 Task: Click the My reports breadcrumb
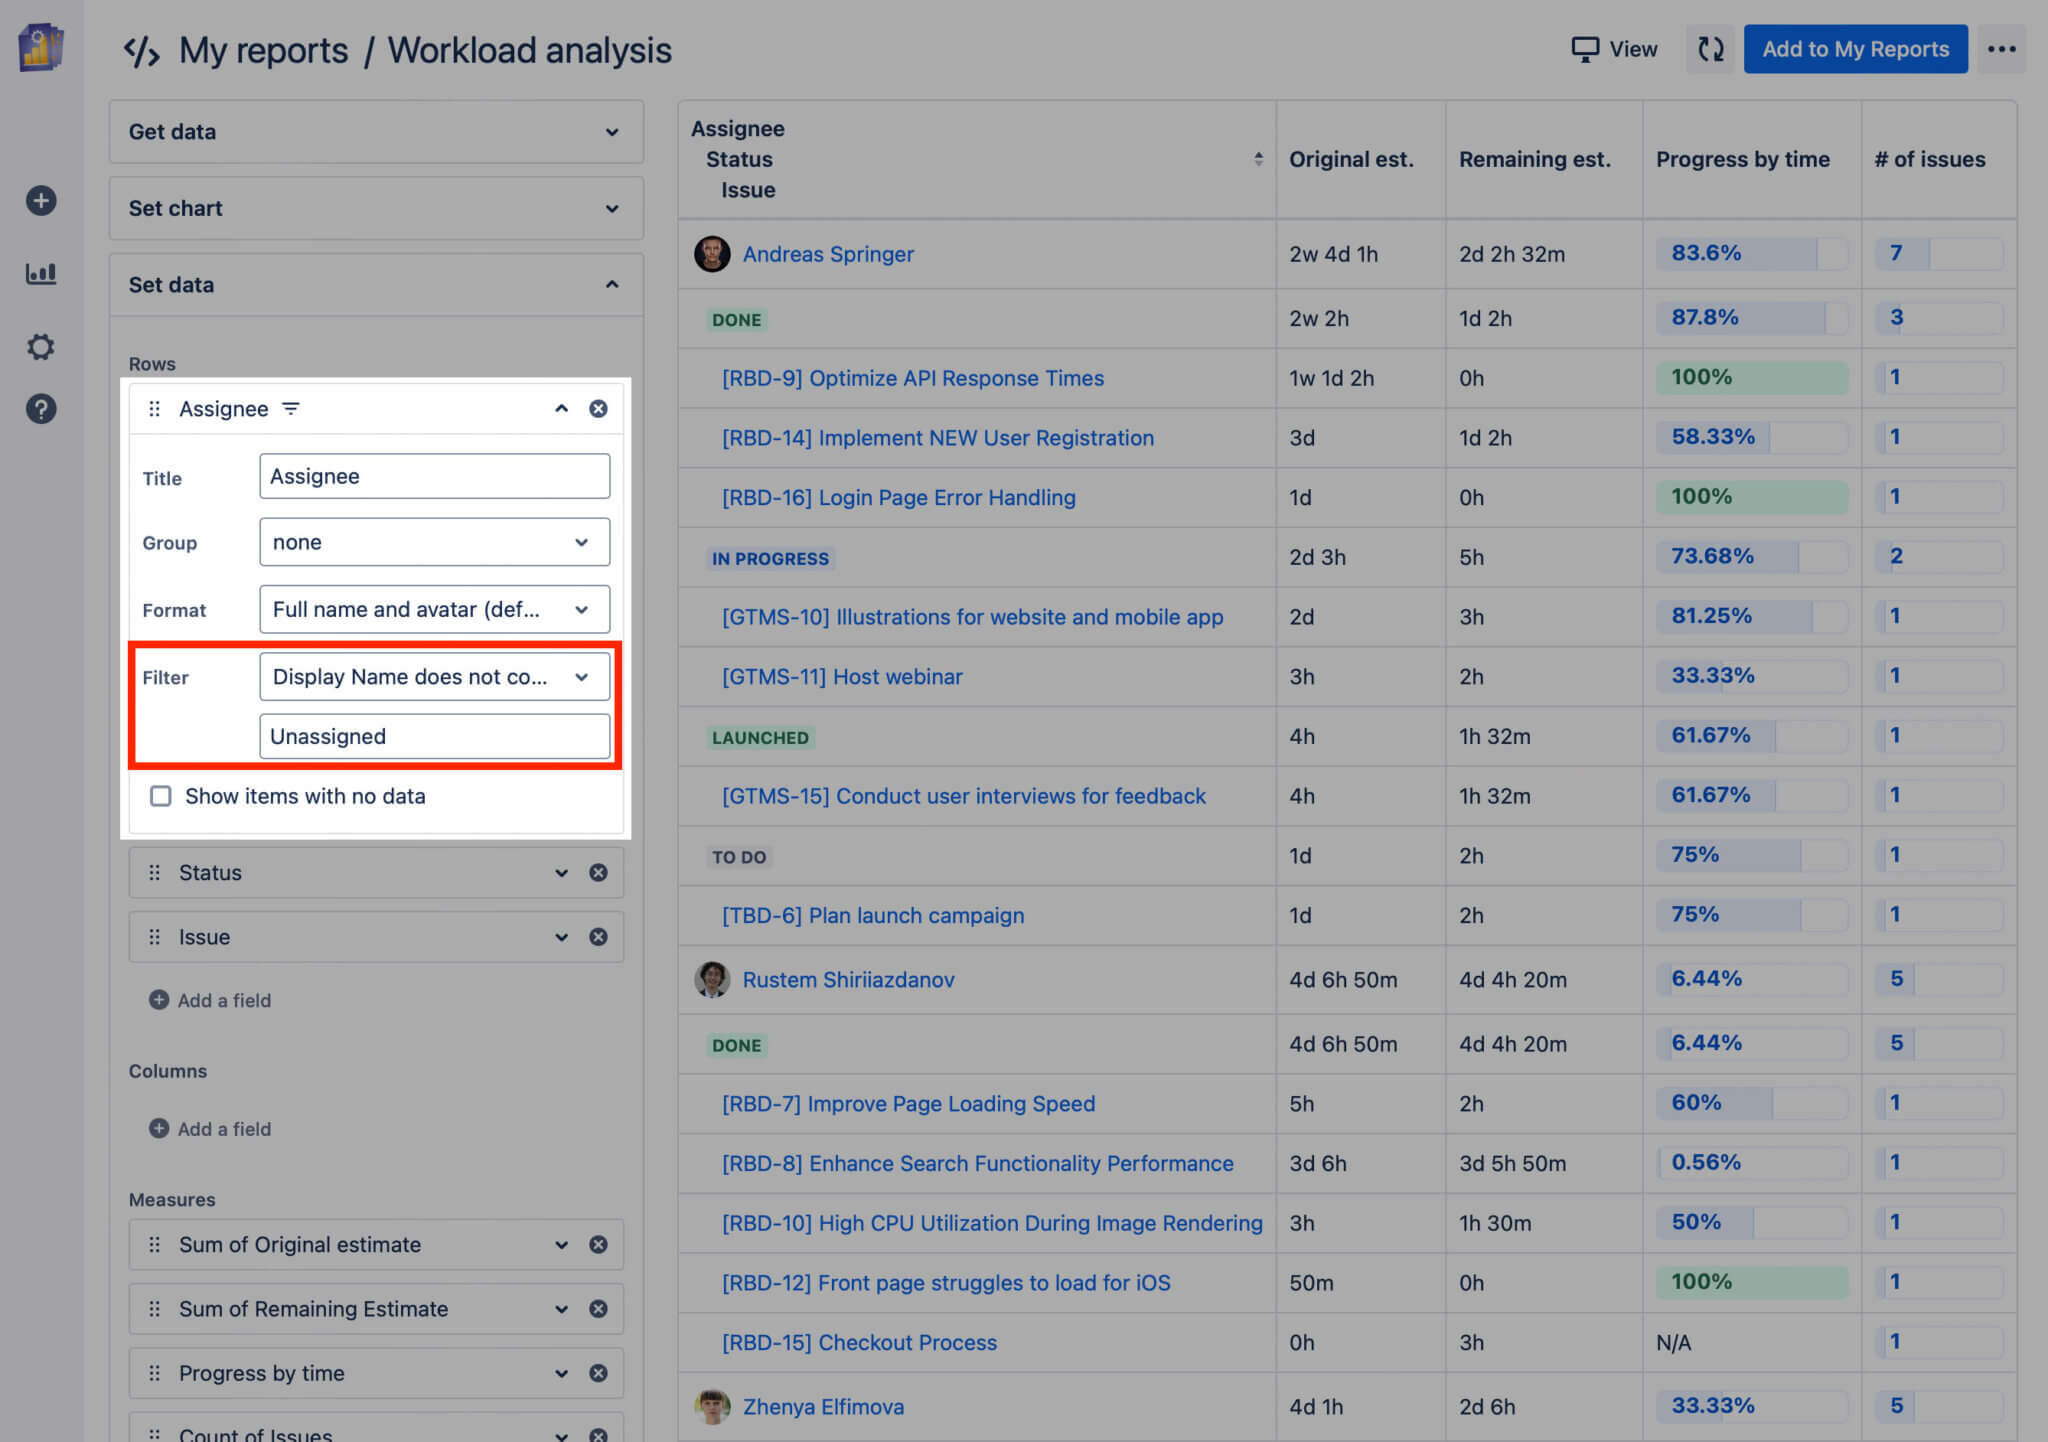pyautogui.click(x=262, y=49)
